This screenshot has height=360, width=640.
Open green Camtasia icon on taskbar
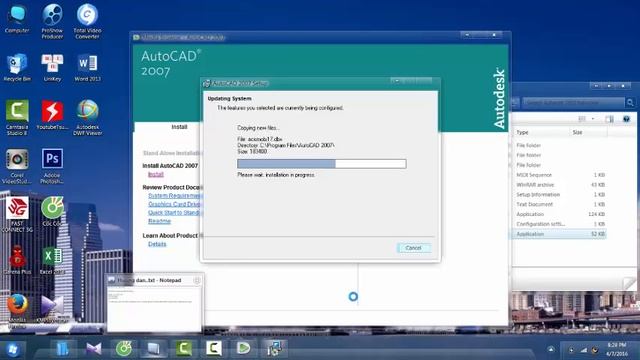184,349
